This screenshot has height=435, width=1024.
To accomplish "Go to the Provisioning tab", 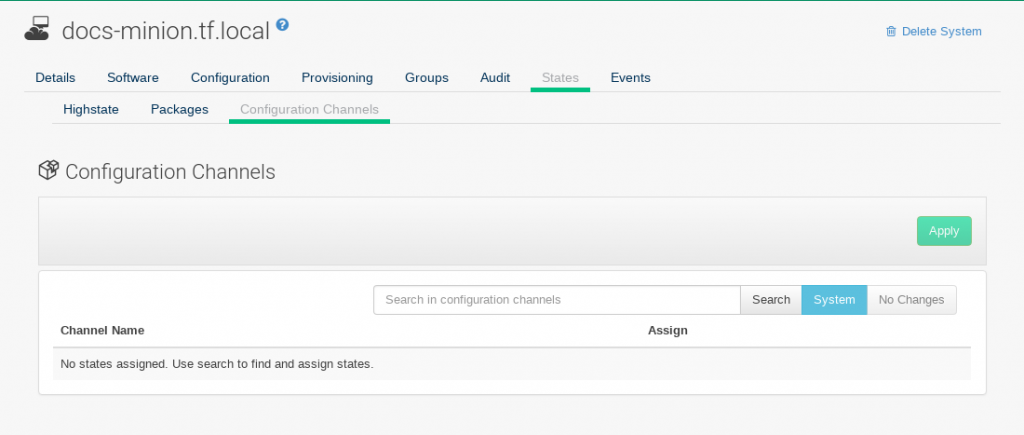I will coord(337,77).
